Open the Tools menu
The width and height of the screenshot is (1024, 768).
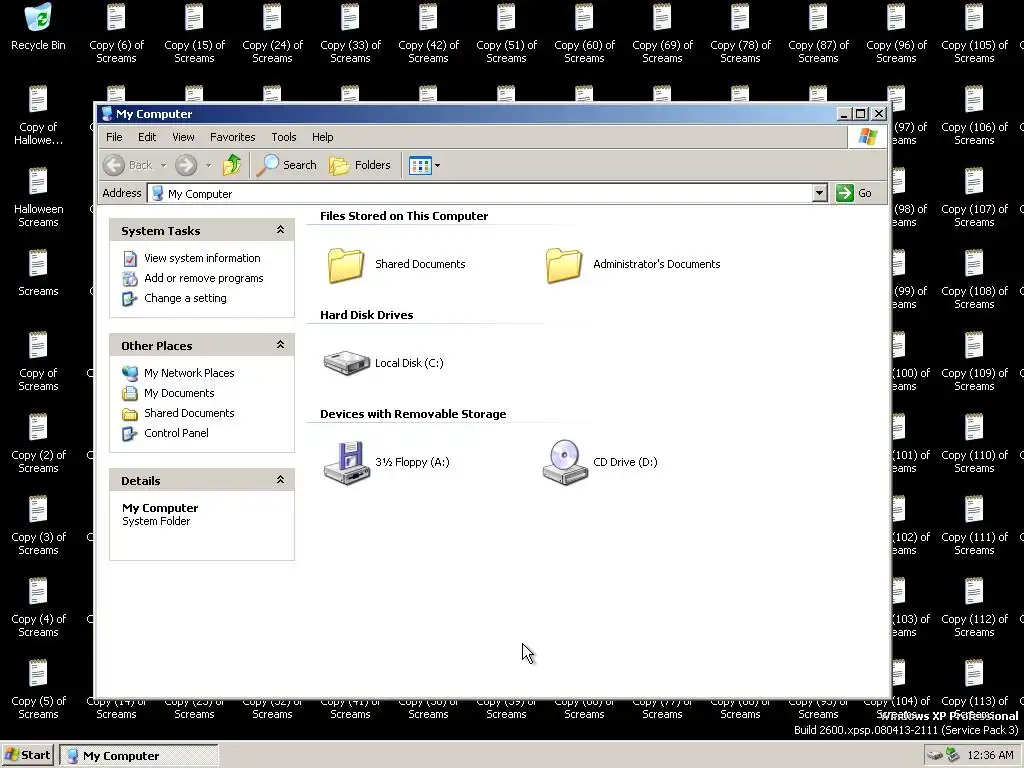point(283,137)
